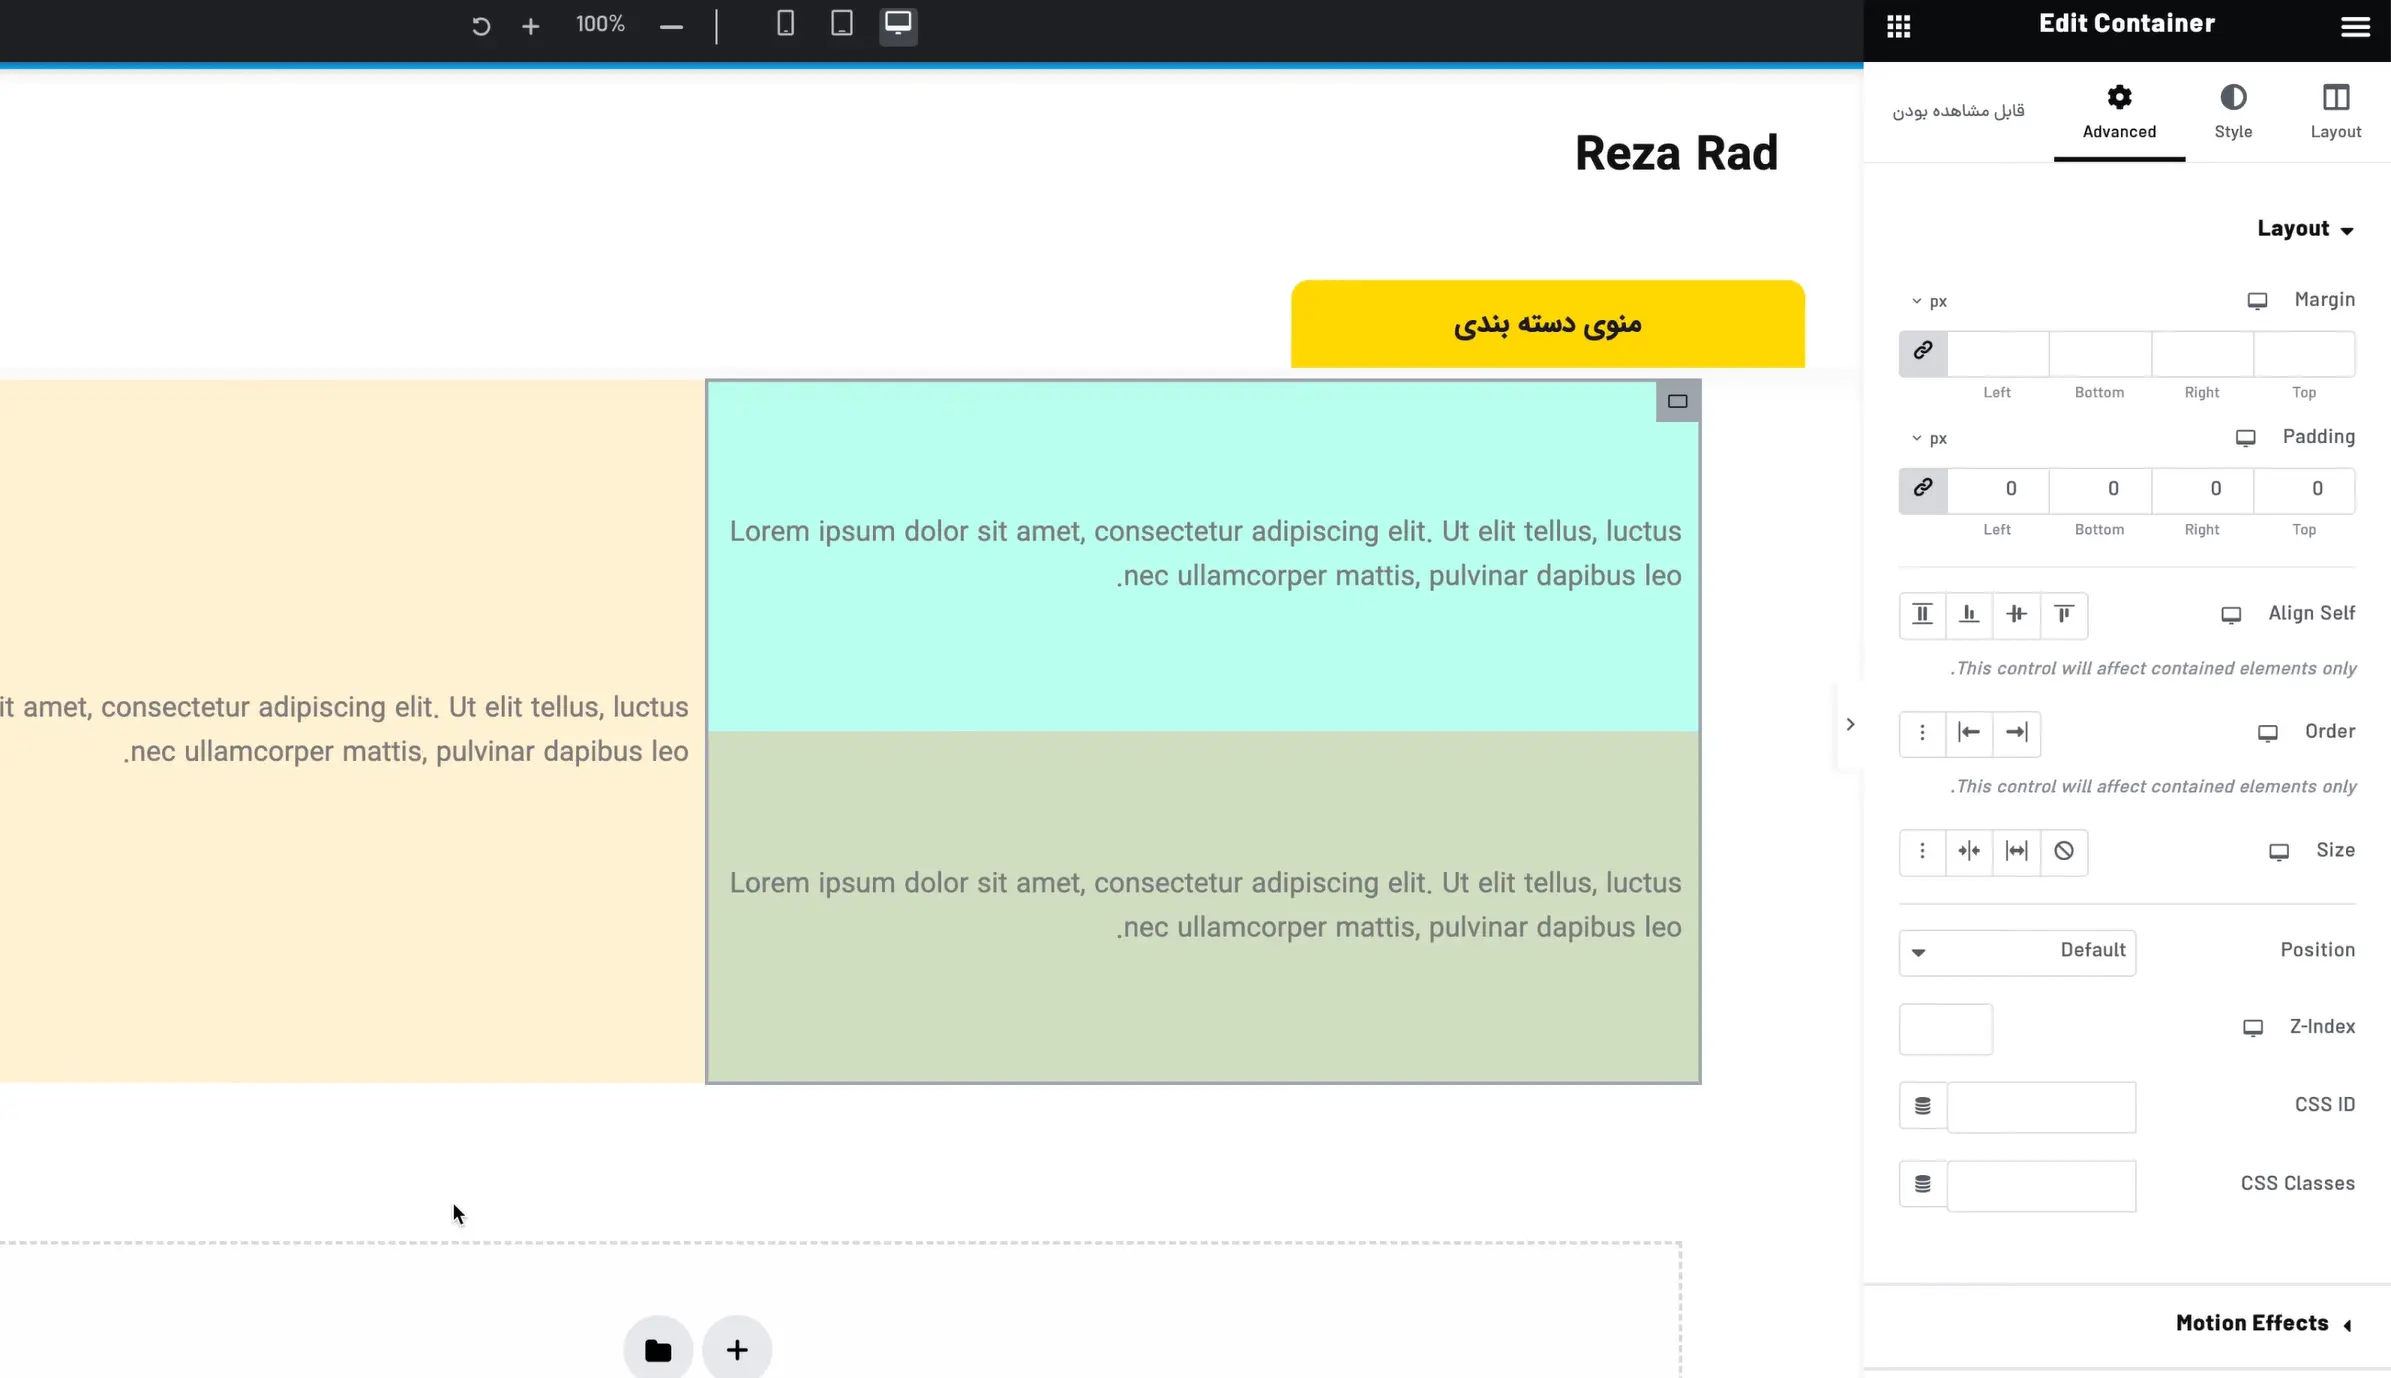Toggle linked values for Padding
This screenshot has width=2391, height=1378.
click(1922, 489)
